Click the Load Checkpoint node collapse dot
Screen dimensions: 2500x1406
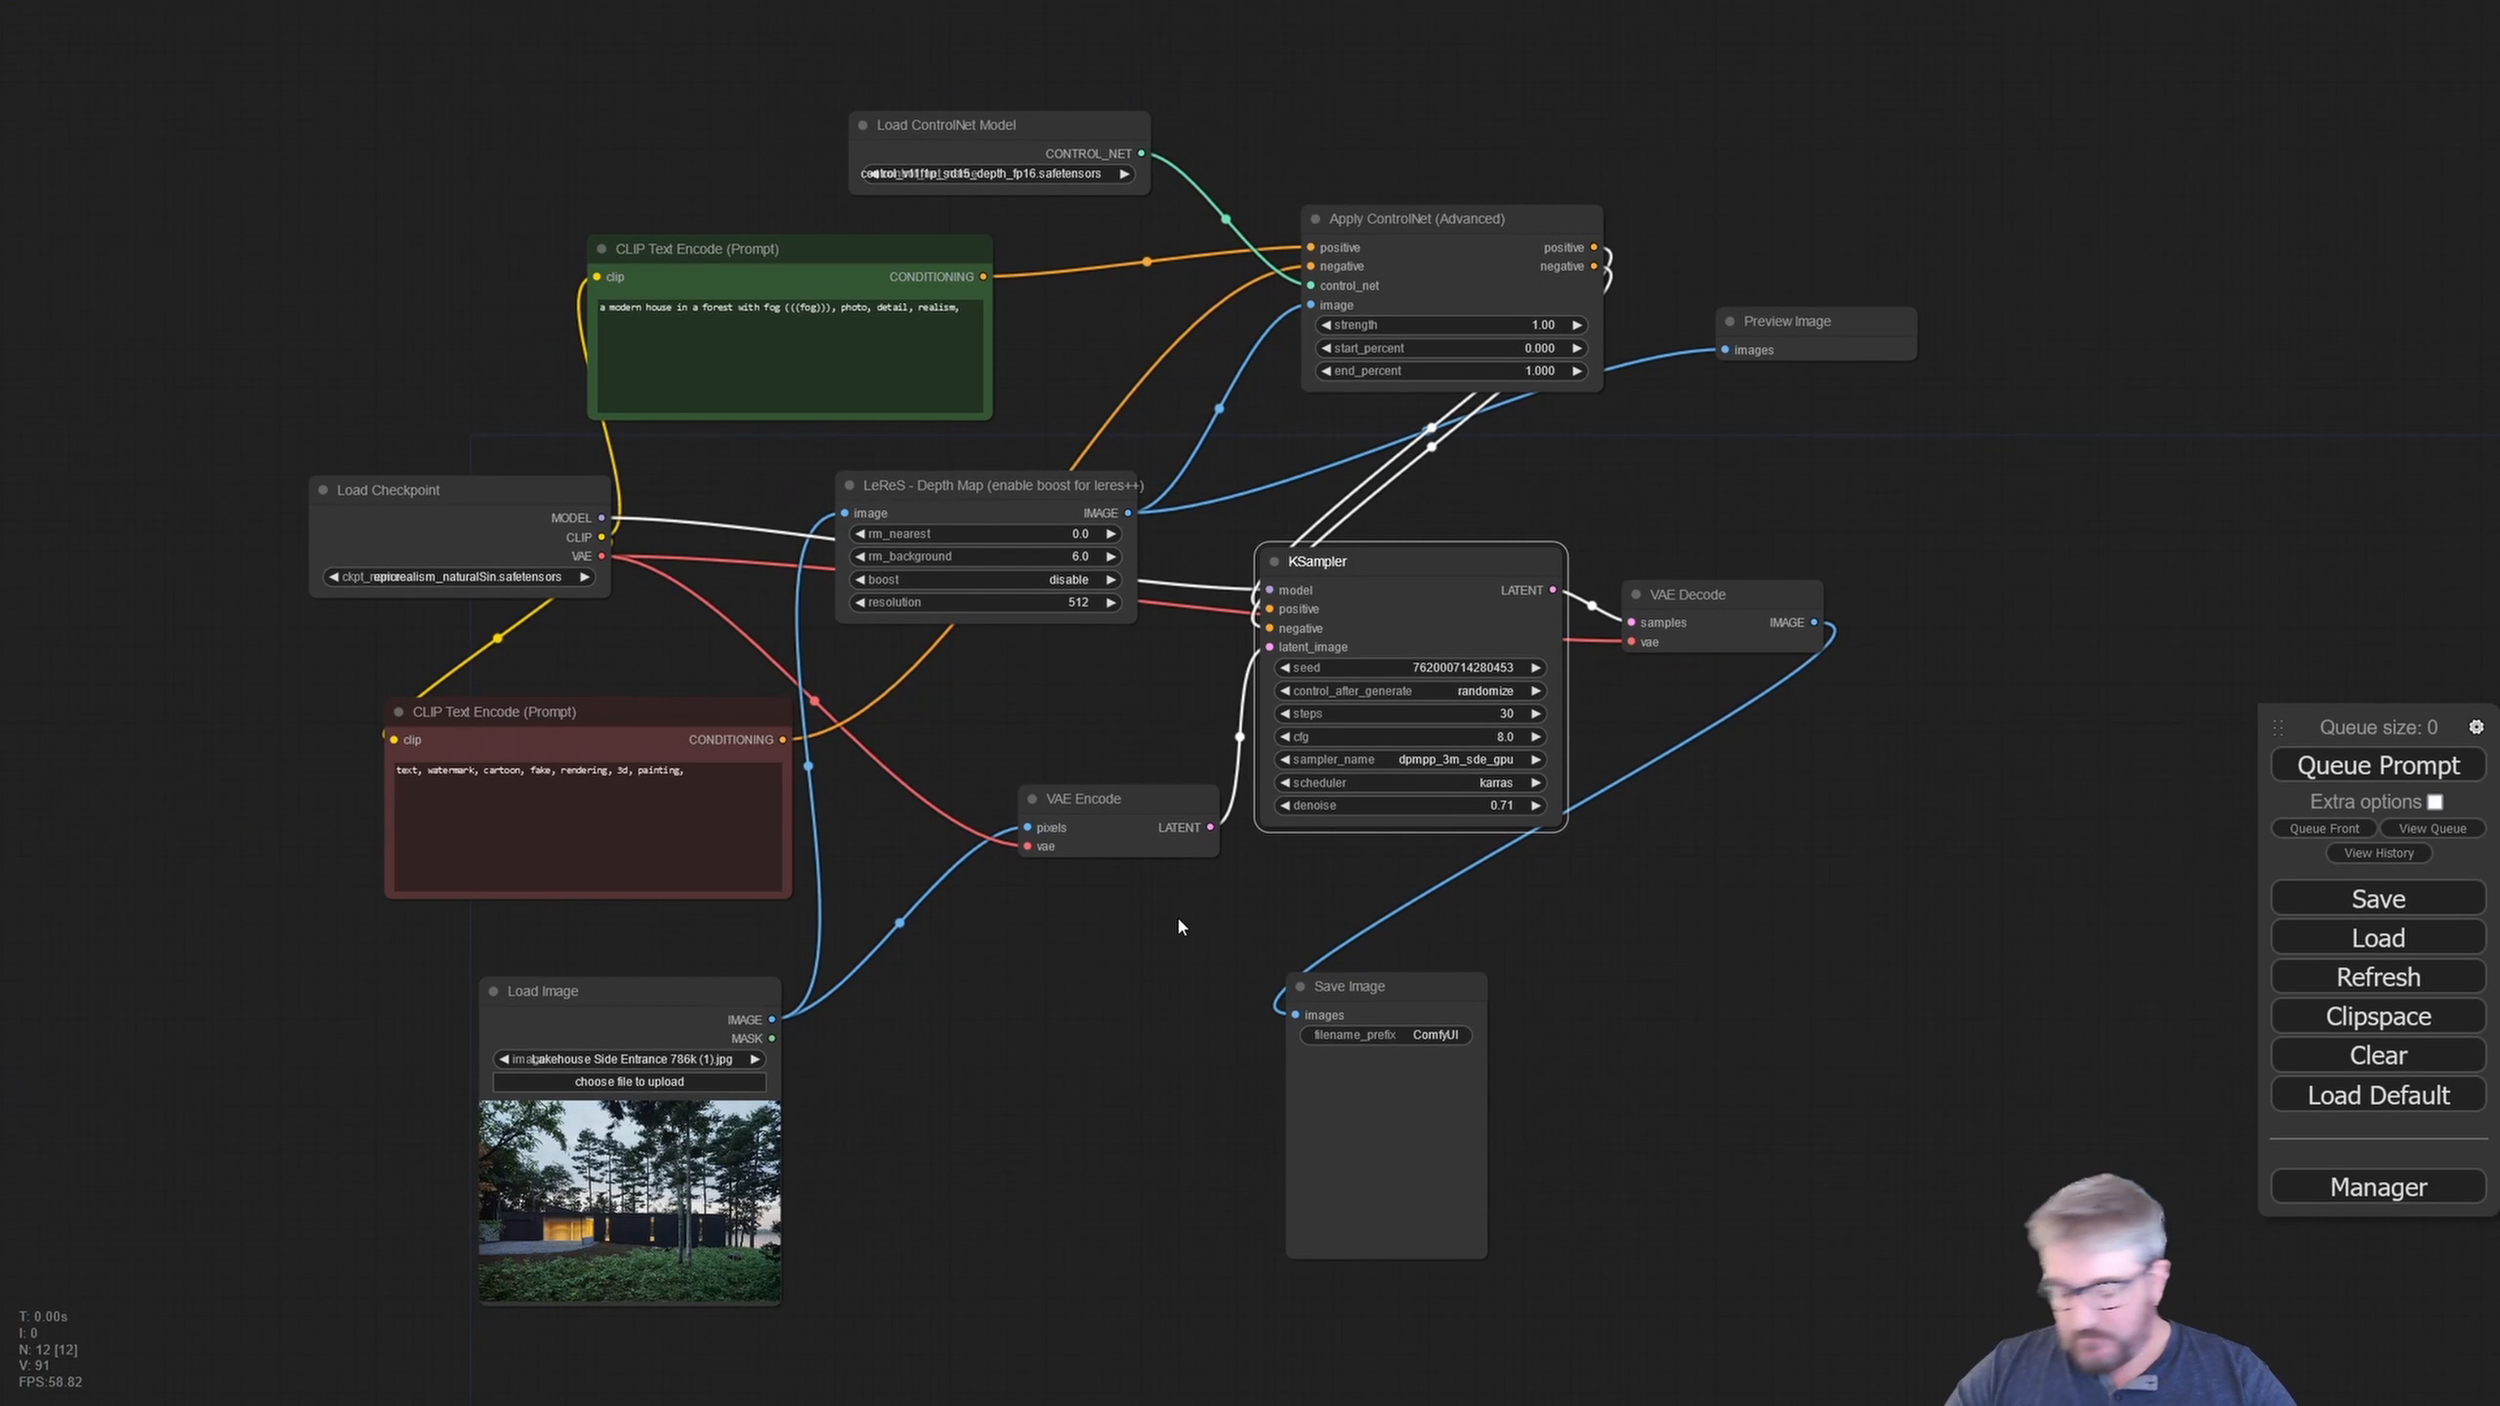[x=323, y=490]
